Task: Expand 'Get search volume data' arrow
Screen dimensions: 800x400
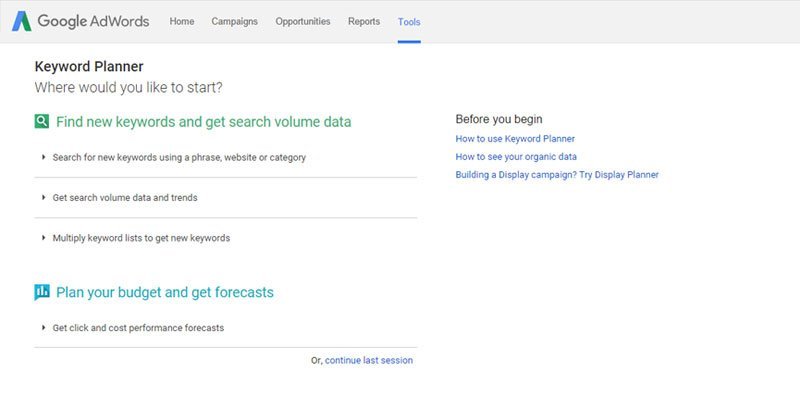Action: tap(44, 197)
